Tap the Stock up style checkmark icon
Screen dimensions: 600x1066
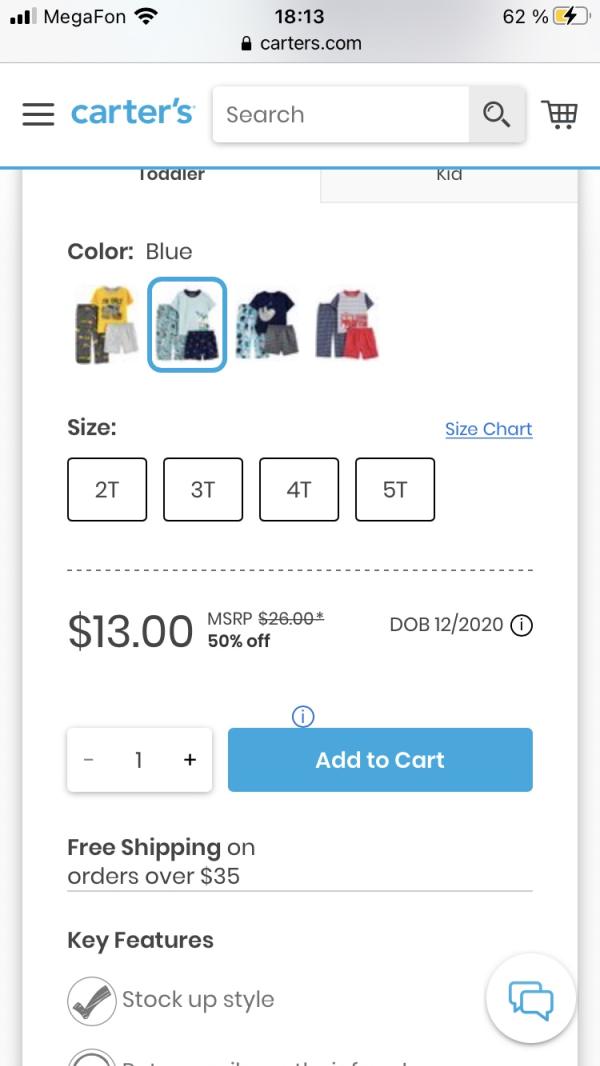click(91, 1000)
